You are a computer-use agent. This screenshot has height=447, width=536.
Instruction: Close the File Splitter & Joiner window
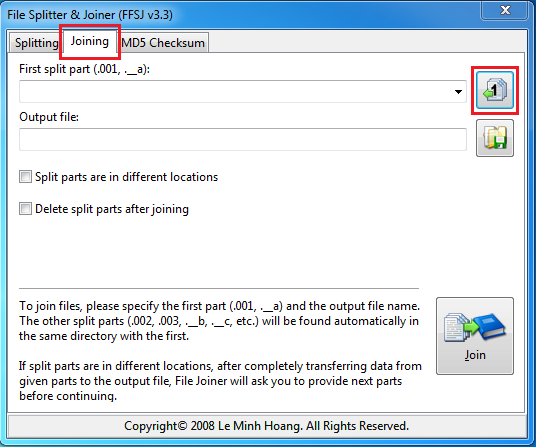505,10
